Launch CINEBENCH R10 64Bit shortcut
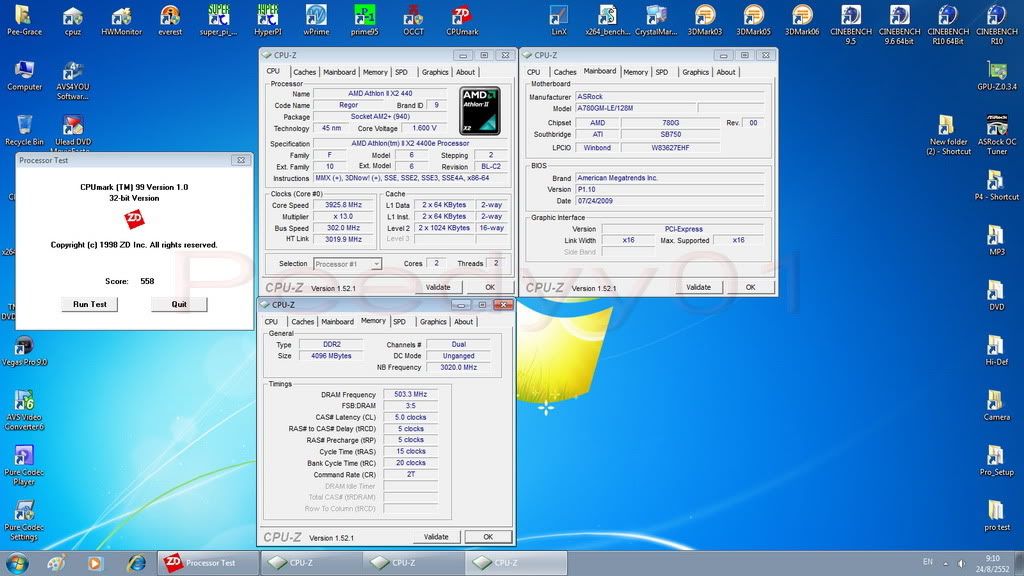 click(x=948, y=25)
